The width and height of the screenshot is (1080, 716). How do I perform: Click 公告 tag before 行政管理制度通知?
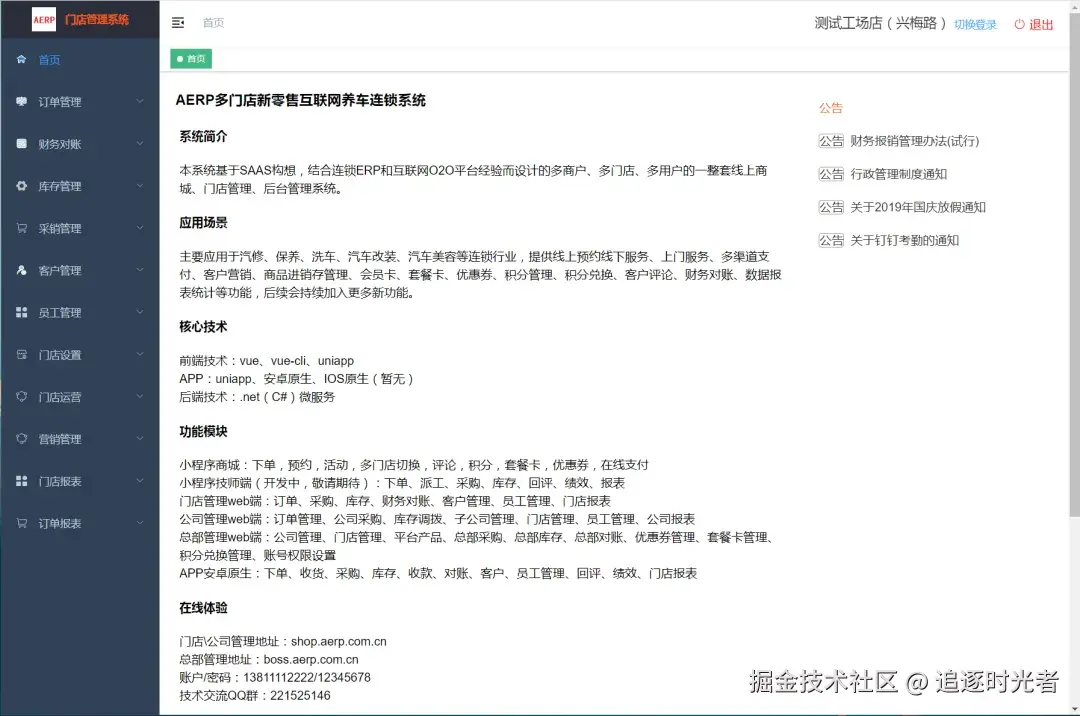[x=831, y=174]
